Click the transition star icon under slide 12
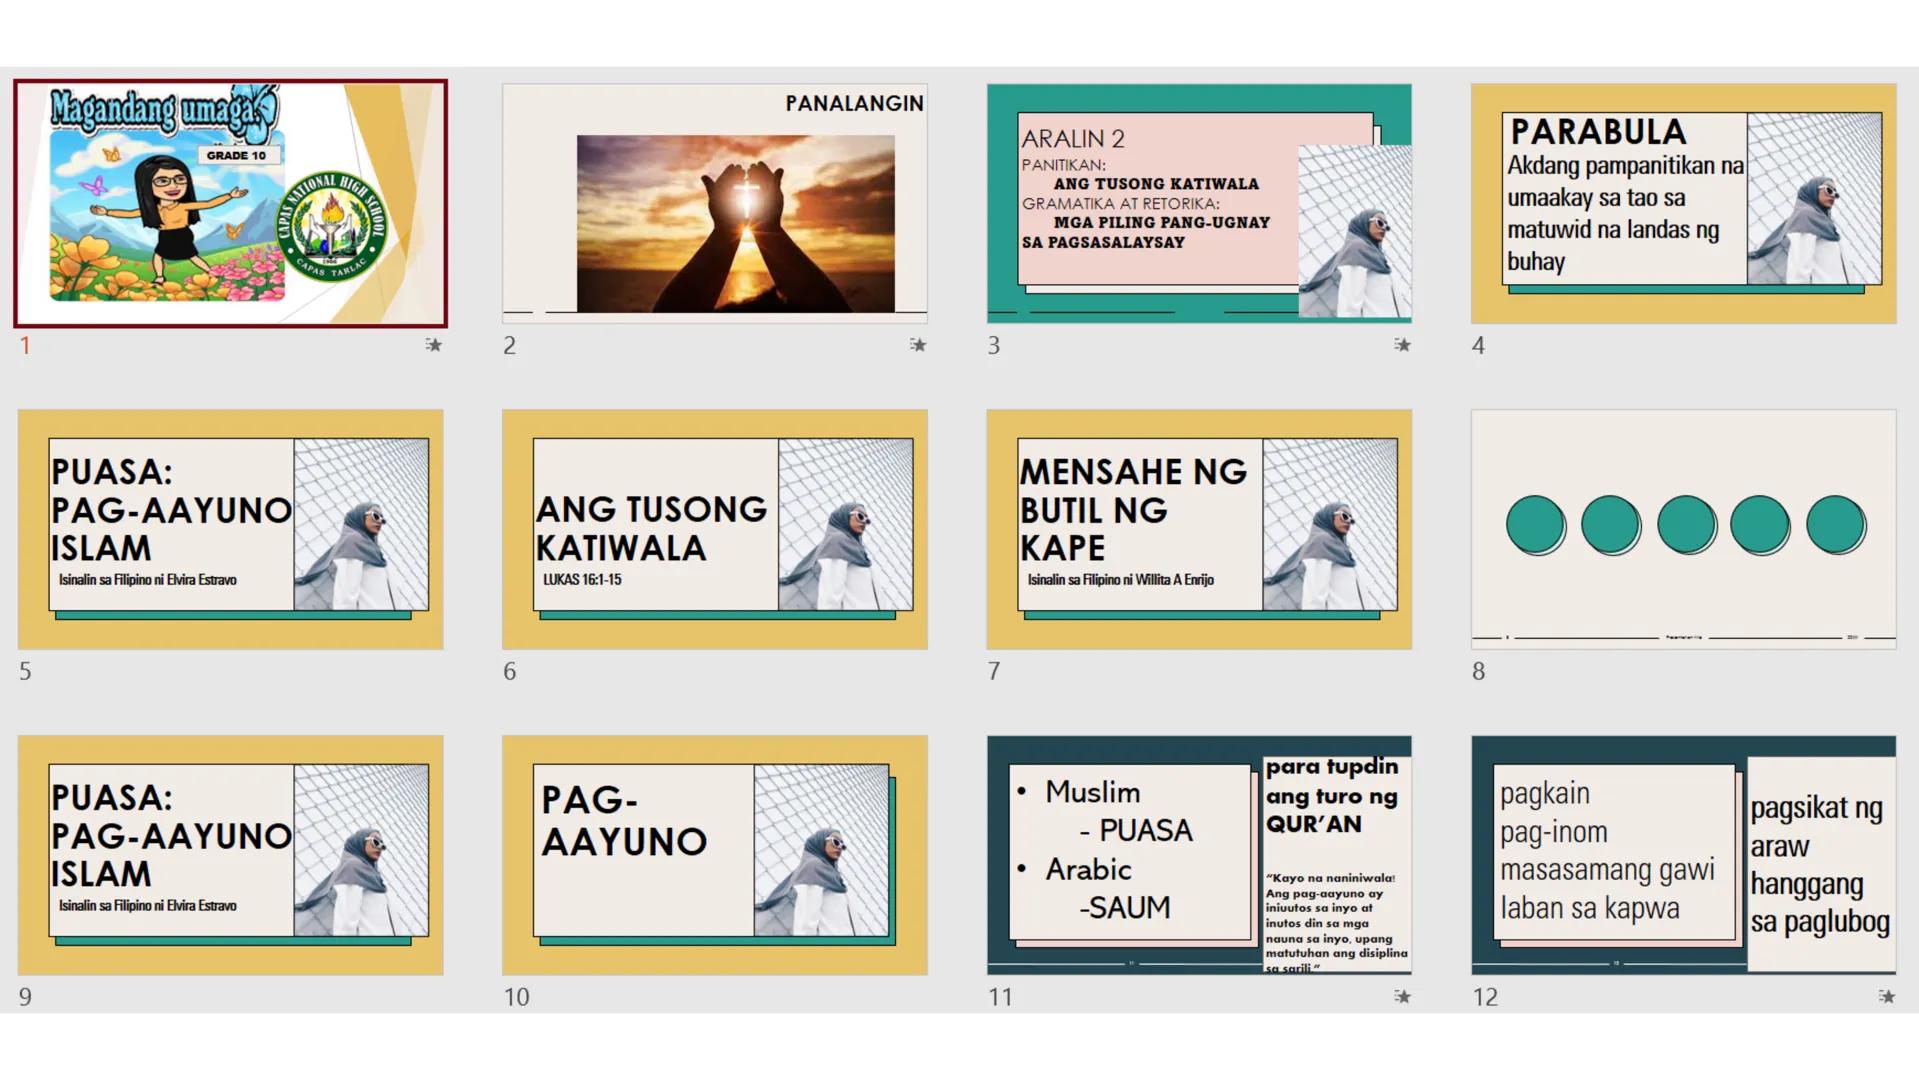Screen dimensions: 1919x1080 pyautogui.click(x=1886, y=996)
